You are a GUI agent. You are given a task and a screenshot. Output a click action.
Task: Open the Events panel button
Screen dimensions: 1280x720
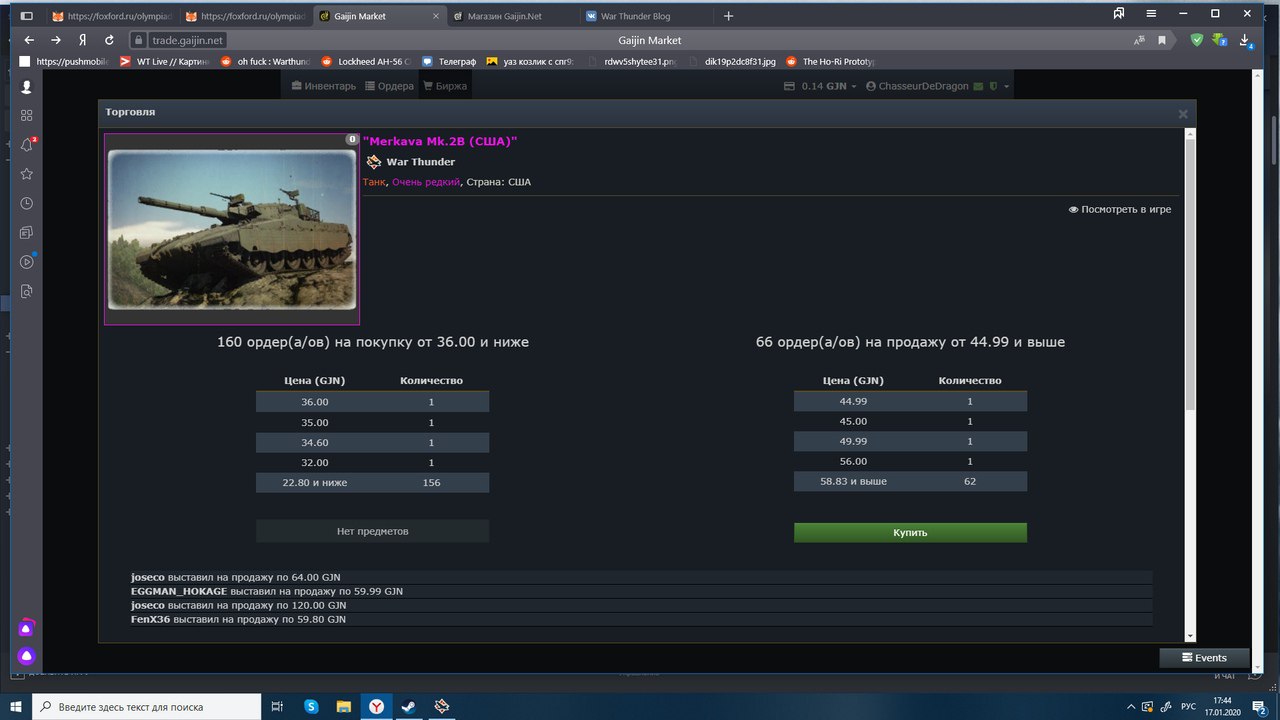click(1204, 657)
